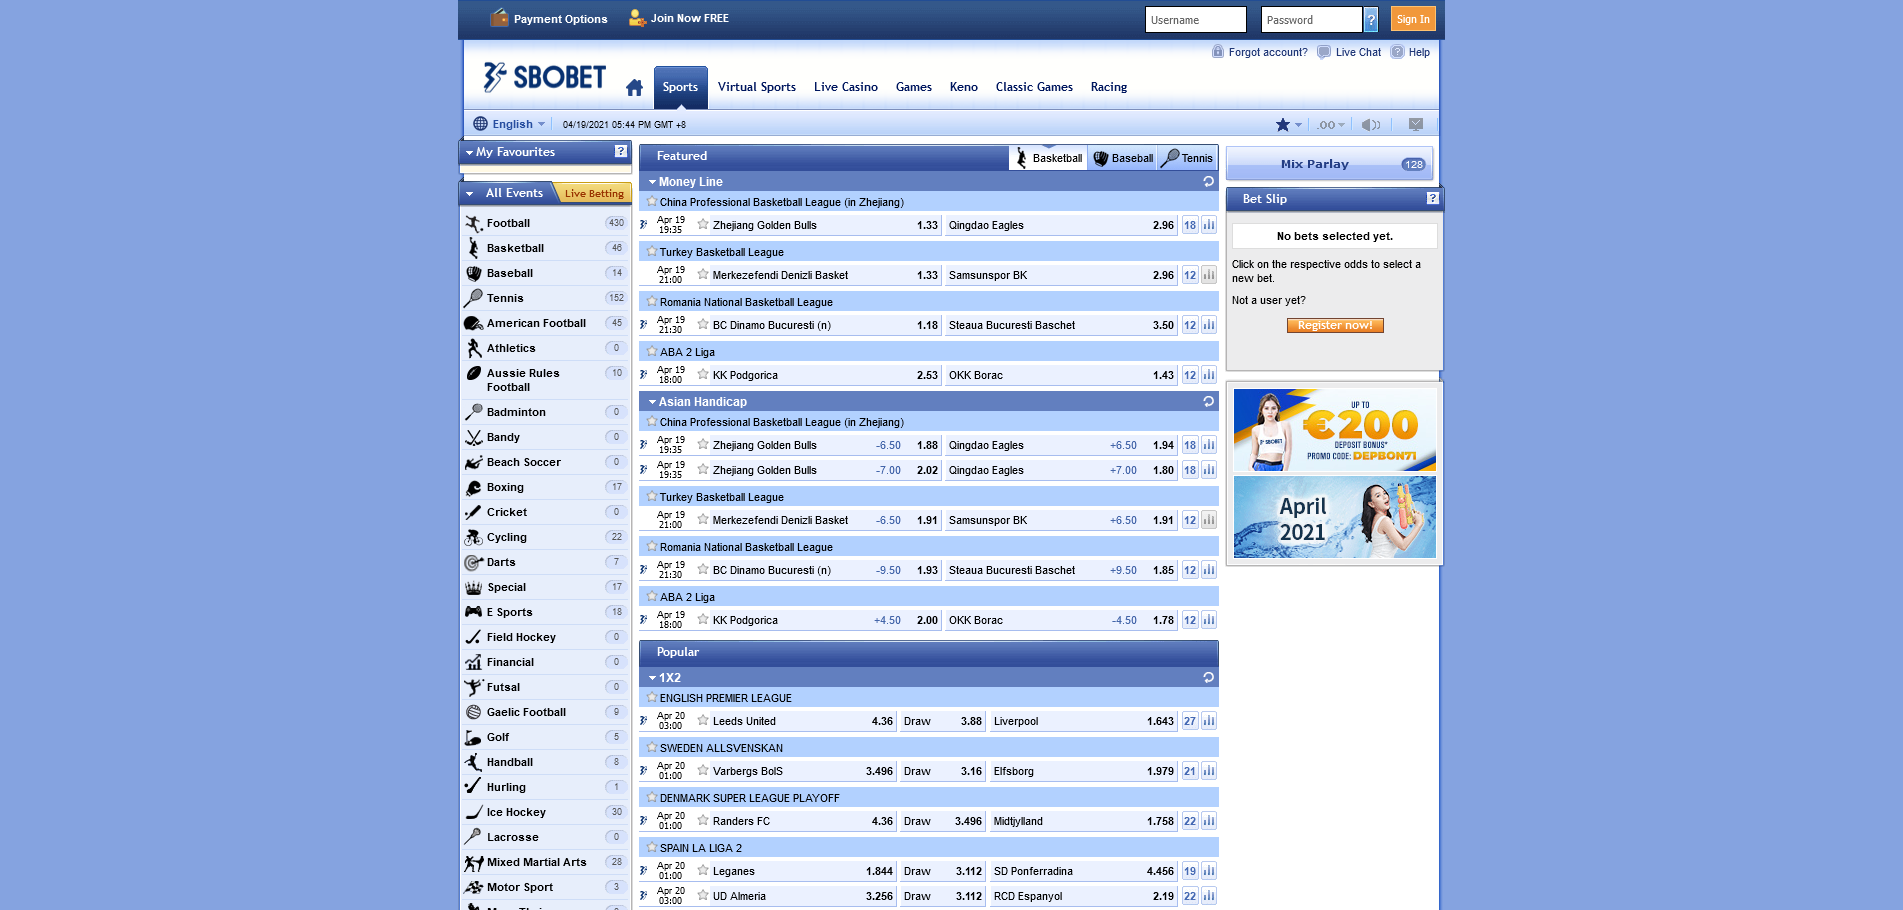
Task: Favourite the Leganes match star
Action: tap(703, 870)
